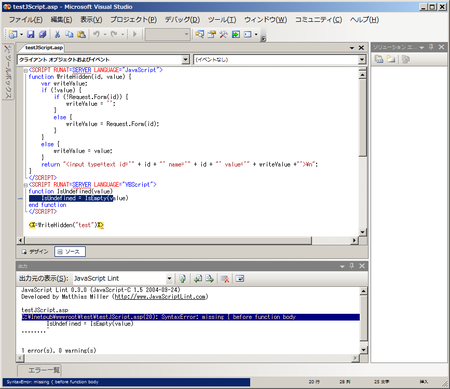Pin the Solution Explorer with pushpin icon

click(x=431, y=47)
